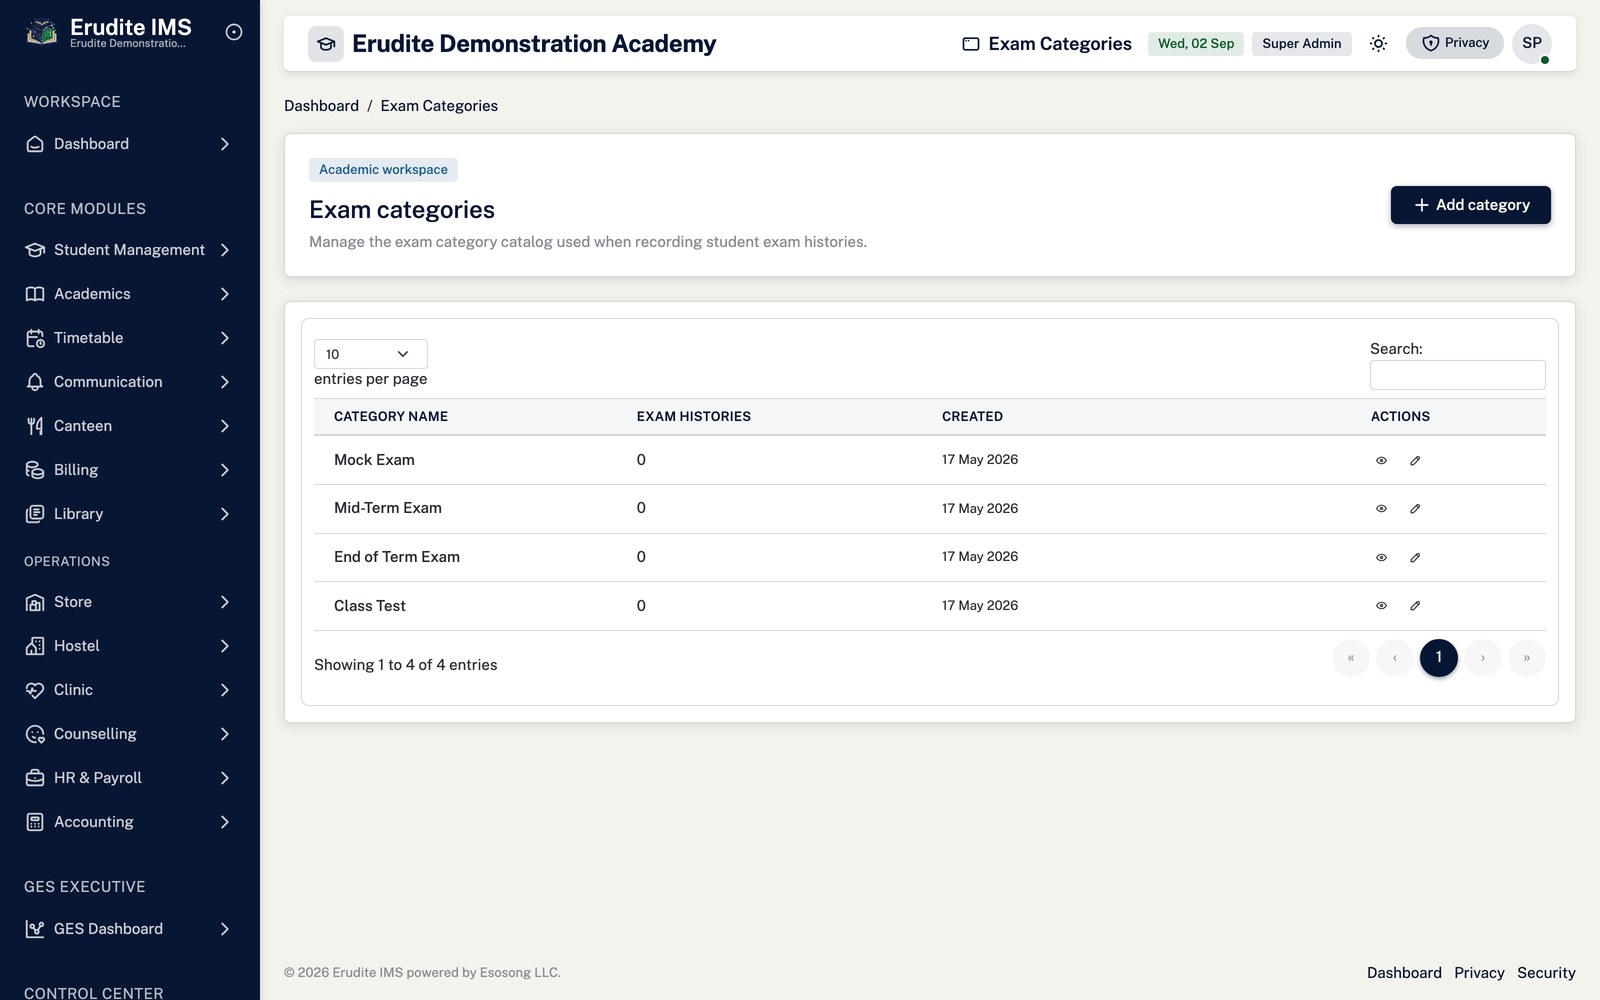Open the SP user avatar menu
The width and height of the screenshot is (1600, 1000).
pyautogui.click(x=1531, y=43)
